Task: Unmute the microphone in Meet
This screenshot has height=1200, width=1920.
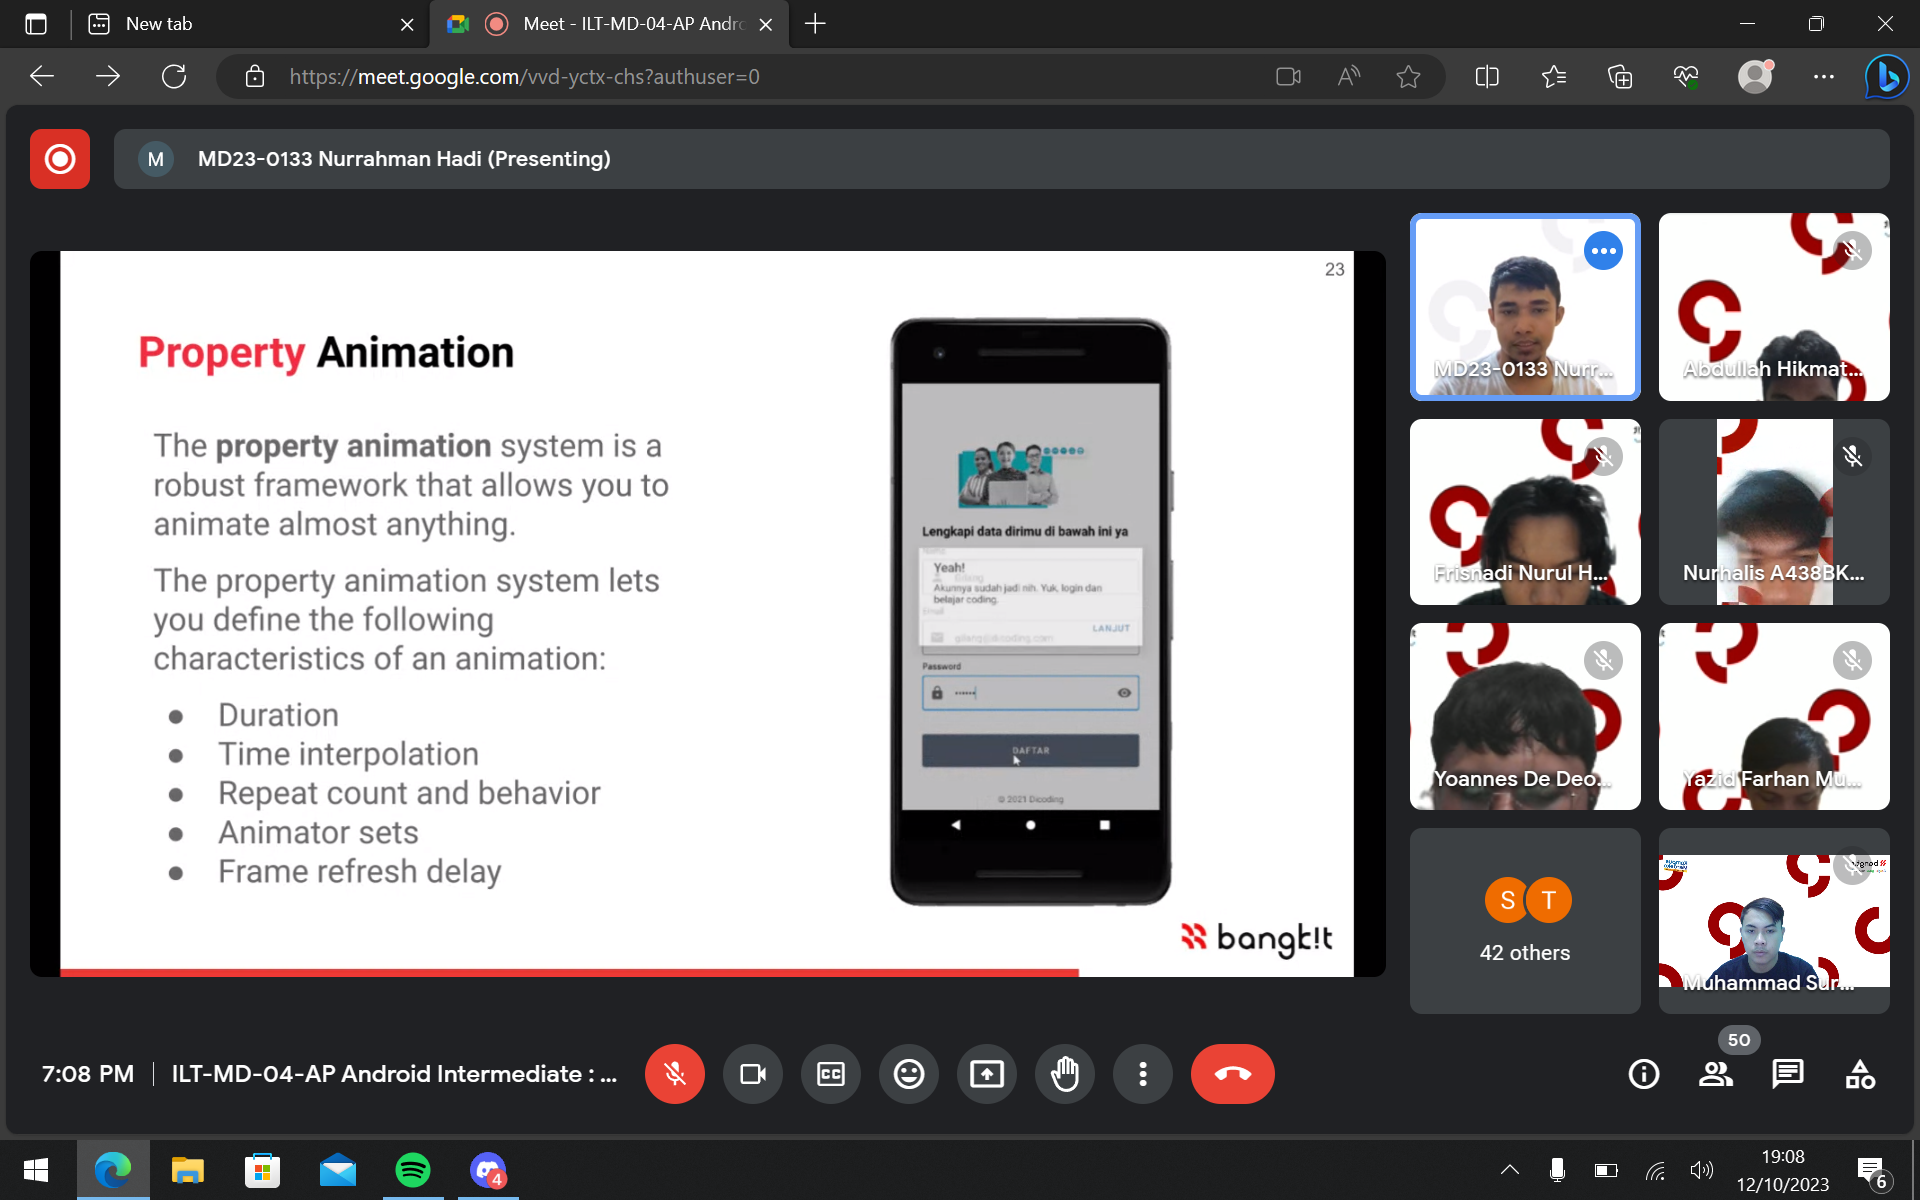Action: (x=675, y=1074)
